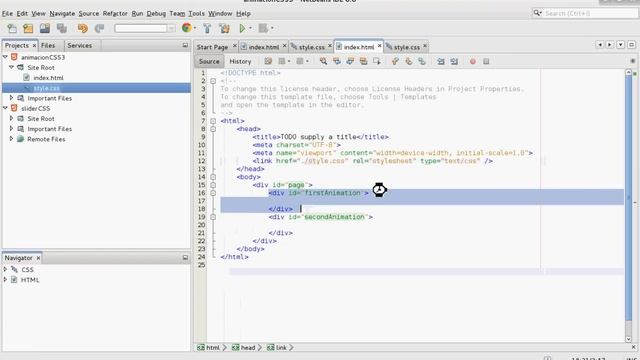Minimize the Projects panel window icon
Viewport: 640px width, 360px height.
point(185,45)
